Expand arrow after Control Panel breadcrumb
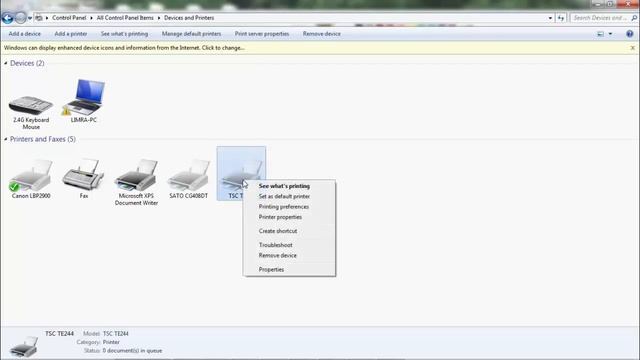The image size is (640, 360). click(91, 18)
